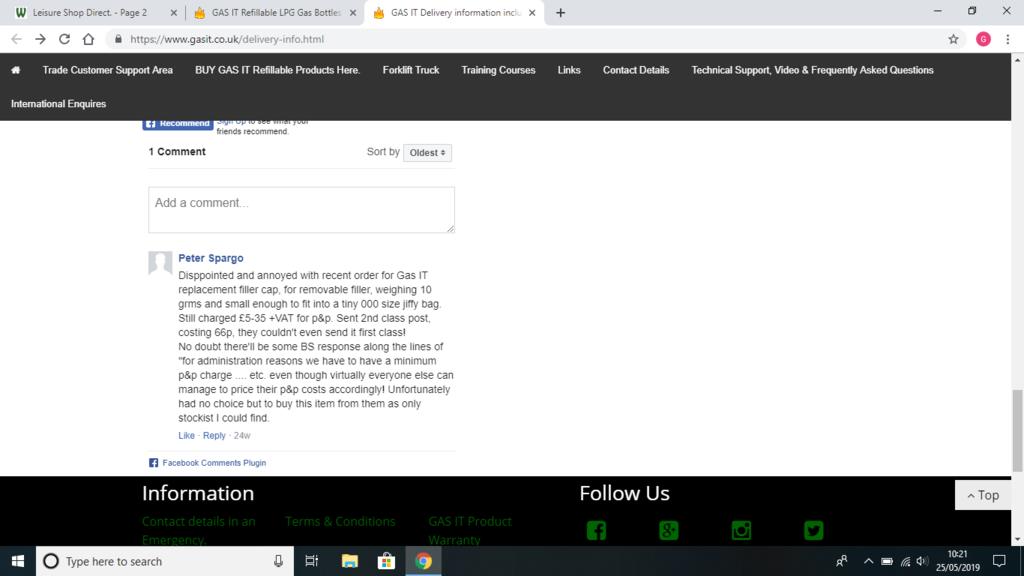The height and width of the screenshot is (576, 1024).
Task: Click the Microsoft Store taskbar icon
Action: click(x=386, y=561)
